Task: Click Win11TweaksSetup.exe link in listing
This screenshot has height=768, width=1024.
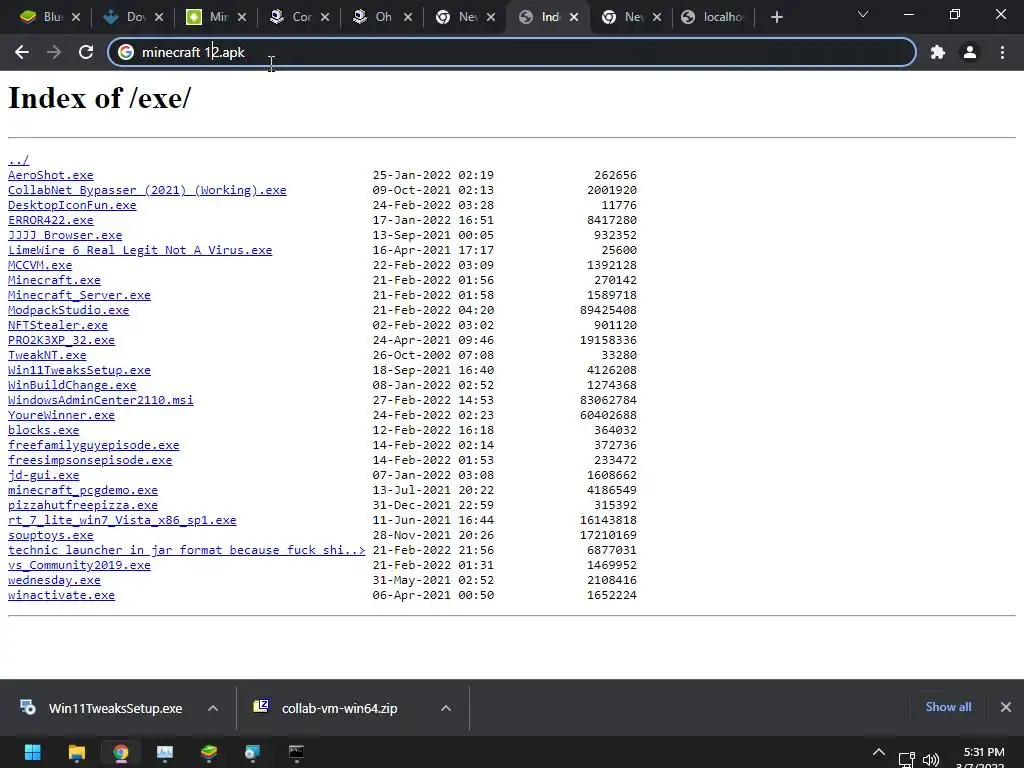Action: coord(79,370)
